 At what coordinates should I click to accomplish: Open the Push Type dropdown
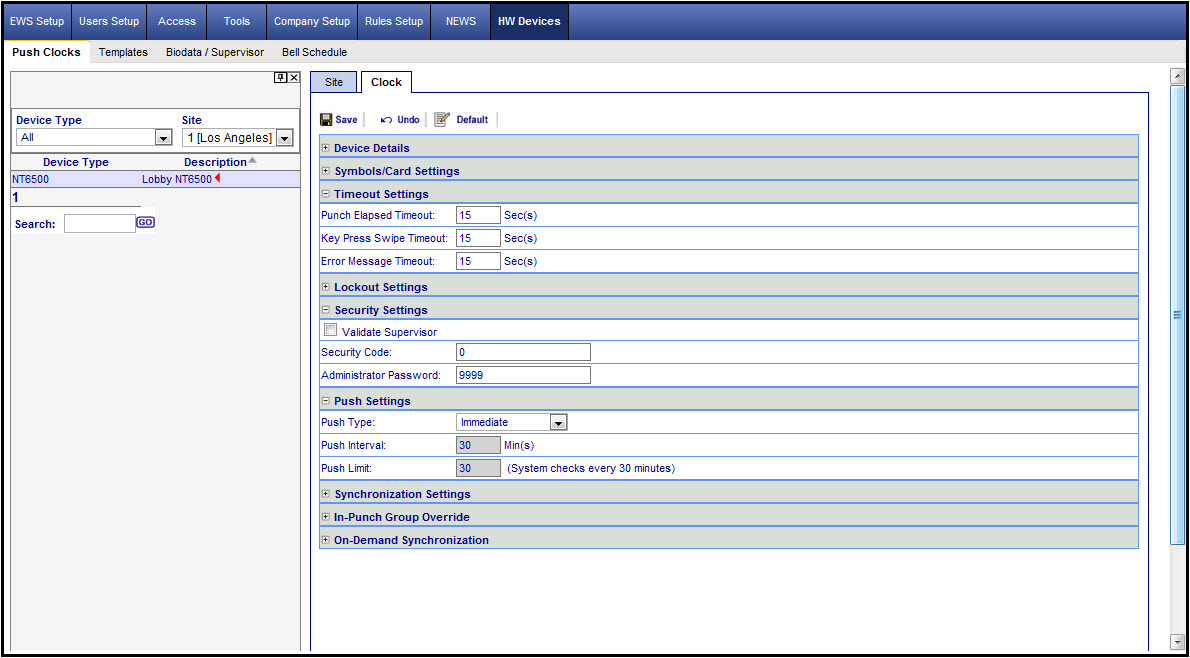pyautogui.click(x=559, y=423)
